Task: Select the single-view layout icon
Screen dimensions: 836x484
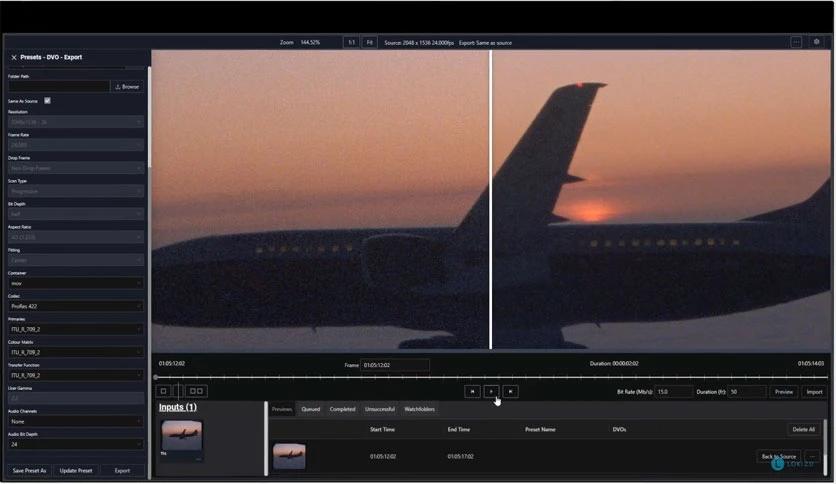Action: pos(164,392)
